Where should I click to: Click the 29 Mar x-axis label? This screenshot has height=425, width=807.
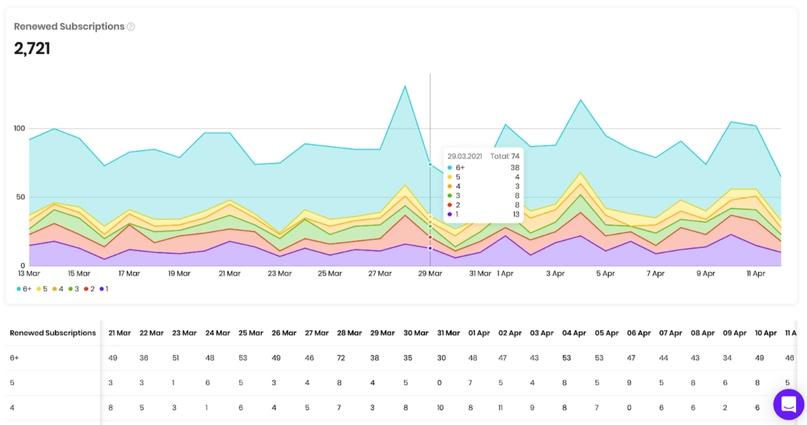[x=430, y=273]
